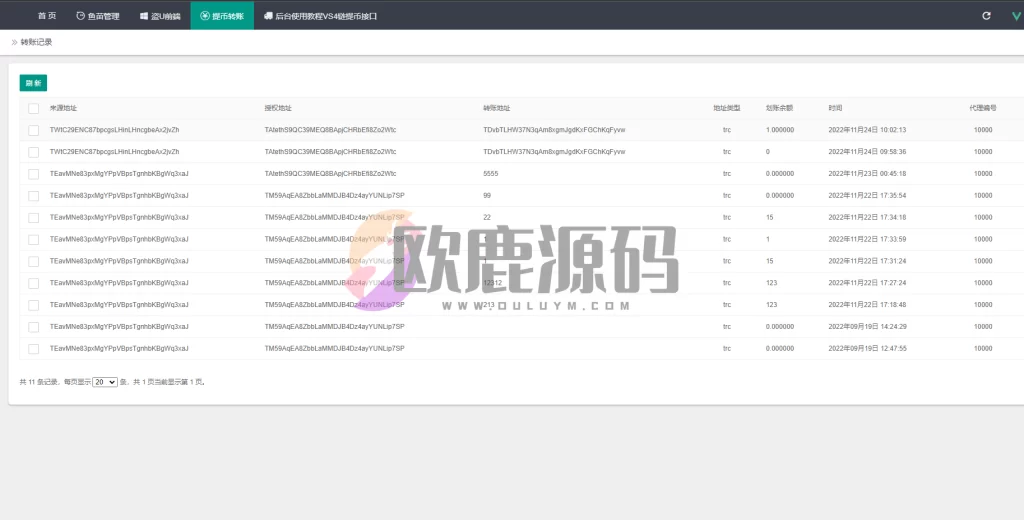Click the timestamp 2022年11月22日 17:35:54
Image resolution: width=1024 pixels, height=520 pixels.
867,195
